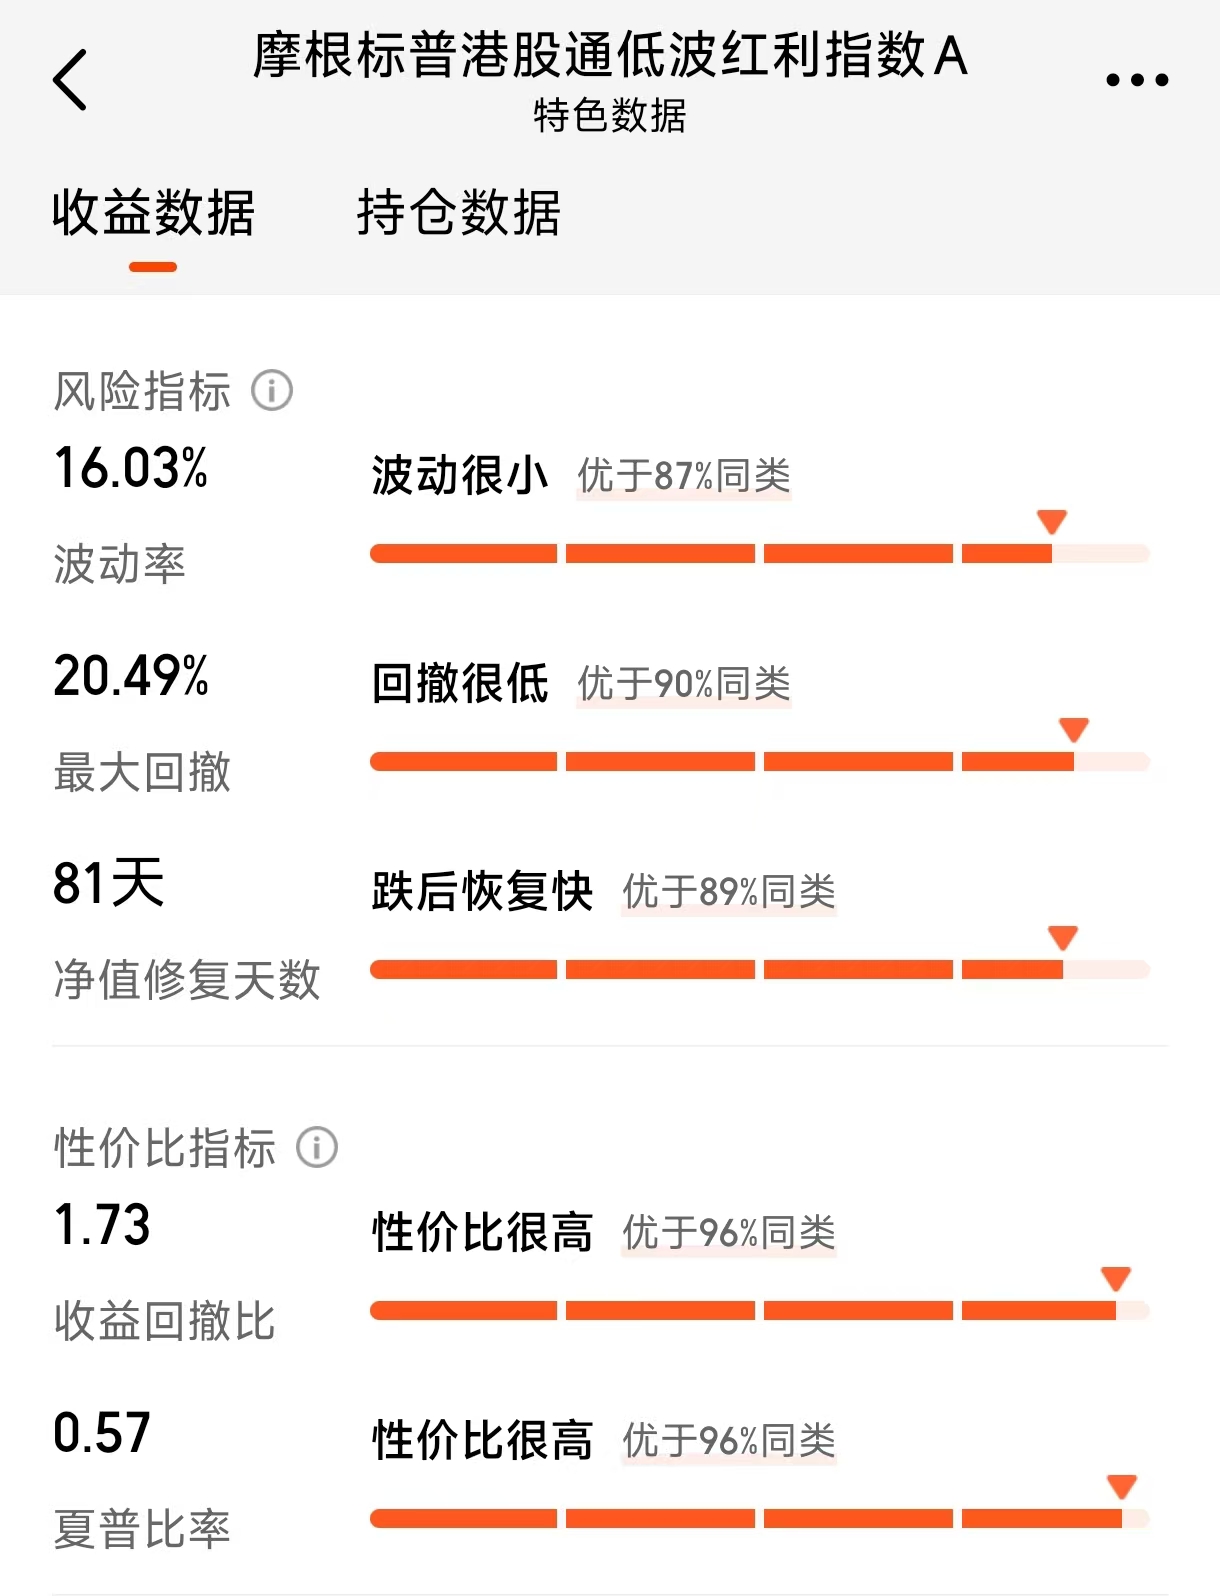Image resolution: width=1220 pixels, height=1596 pixels.
Task: Switch to the 持仓数据 tab
Action: 459,213
